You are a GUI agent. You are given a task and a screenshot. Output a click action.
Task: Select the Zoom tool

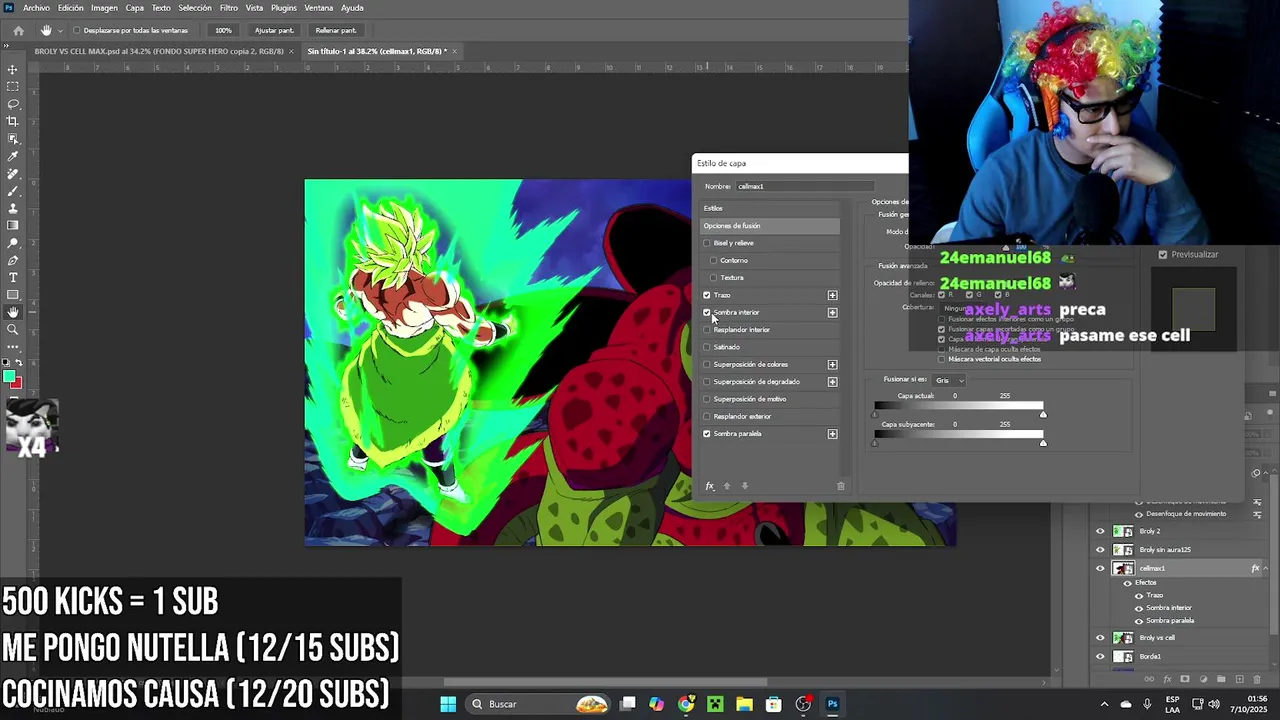(x=13, y=329)
